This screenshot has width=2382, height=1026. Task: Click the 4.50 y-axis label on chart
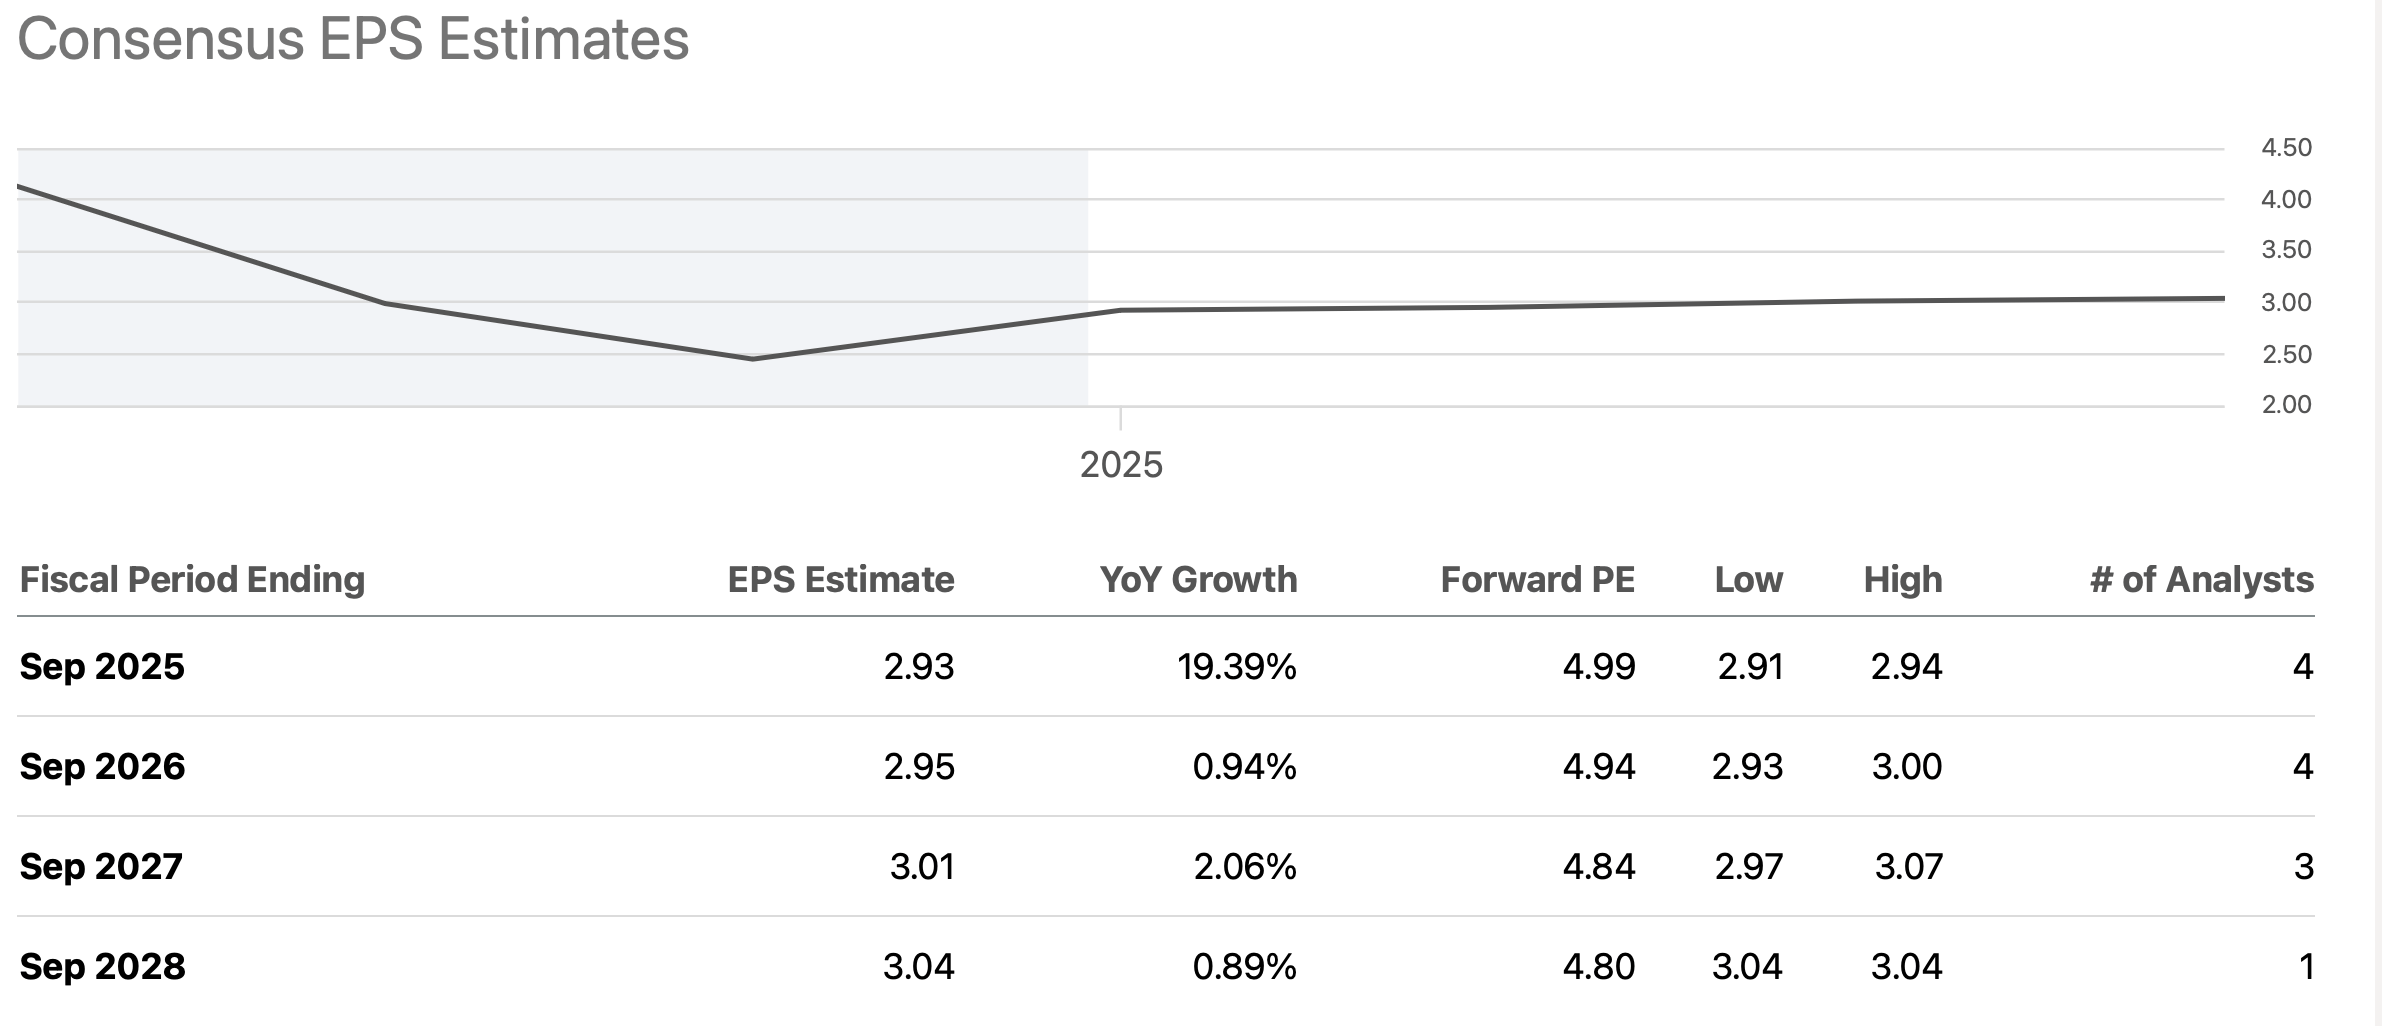coord(2286,148)
